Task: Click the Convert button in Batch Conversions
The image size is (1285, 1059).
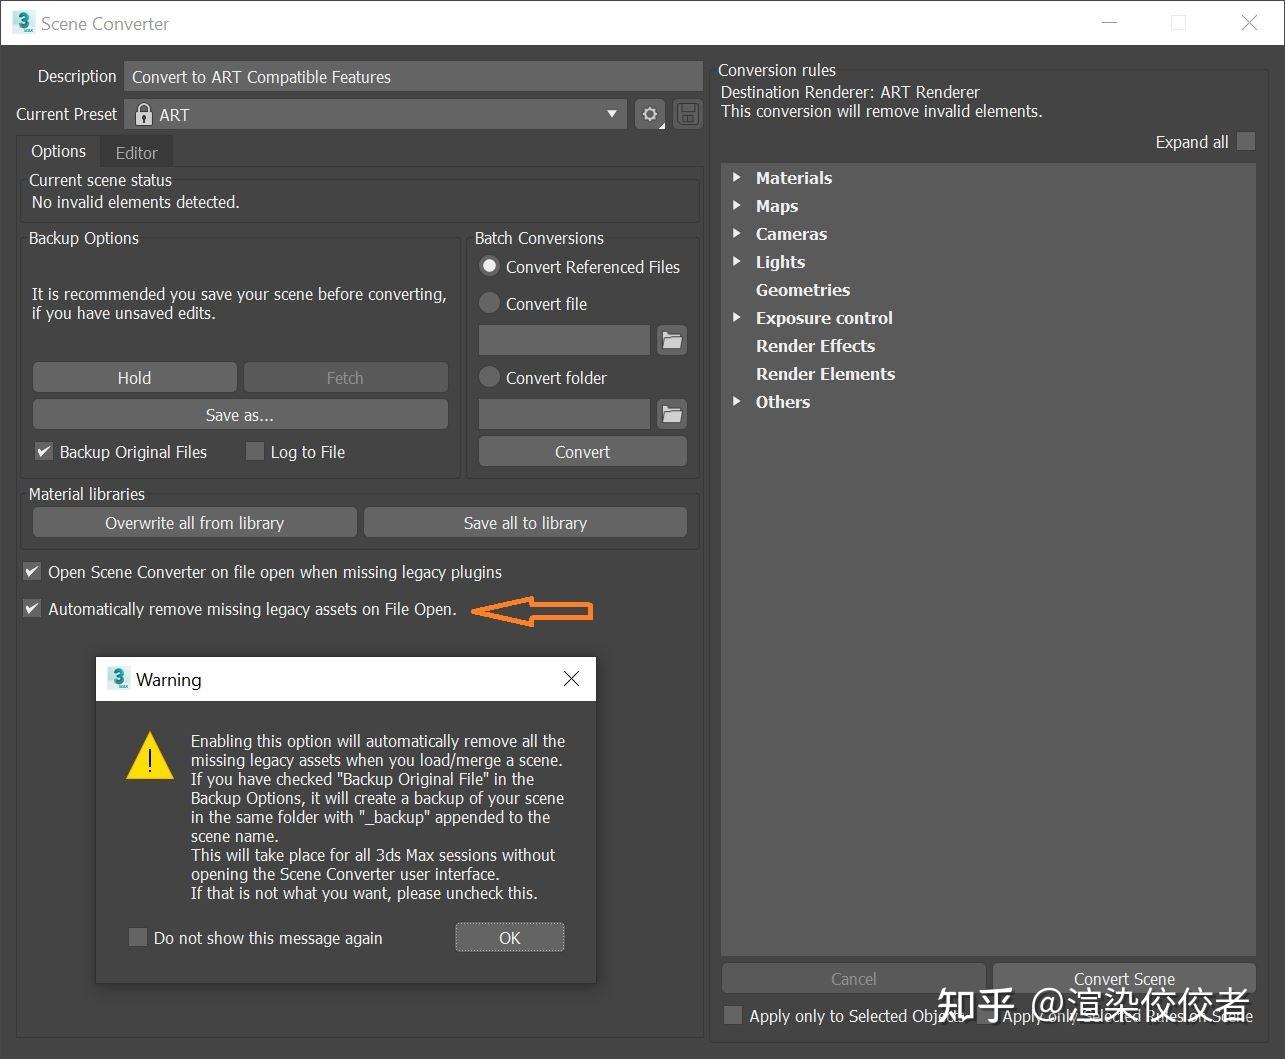Action: pyautogui.click(x=582, y=451)
